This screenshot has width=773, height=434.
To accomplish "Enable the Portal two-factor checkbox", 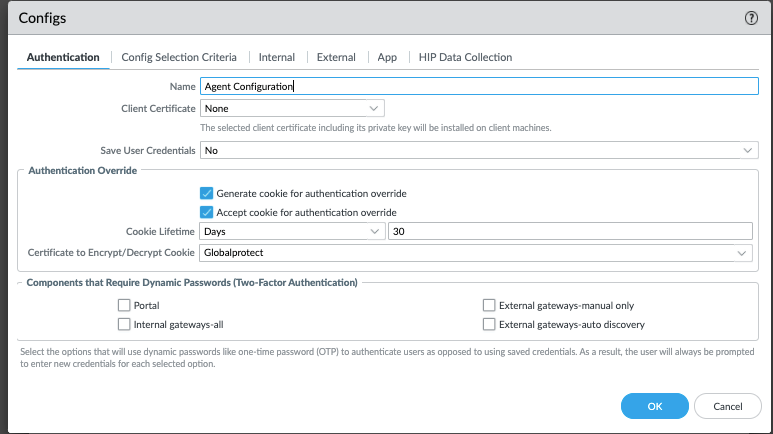I will pos(124,306).
